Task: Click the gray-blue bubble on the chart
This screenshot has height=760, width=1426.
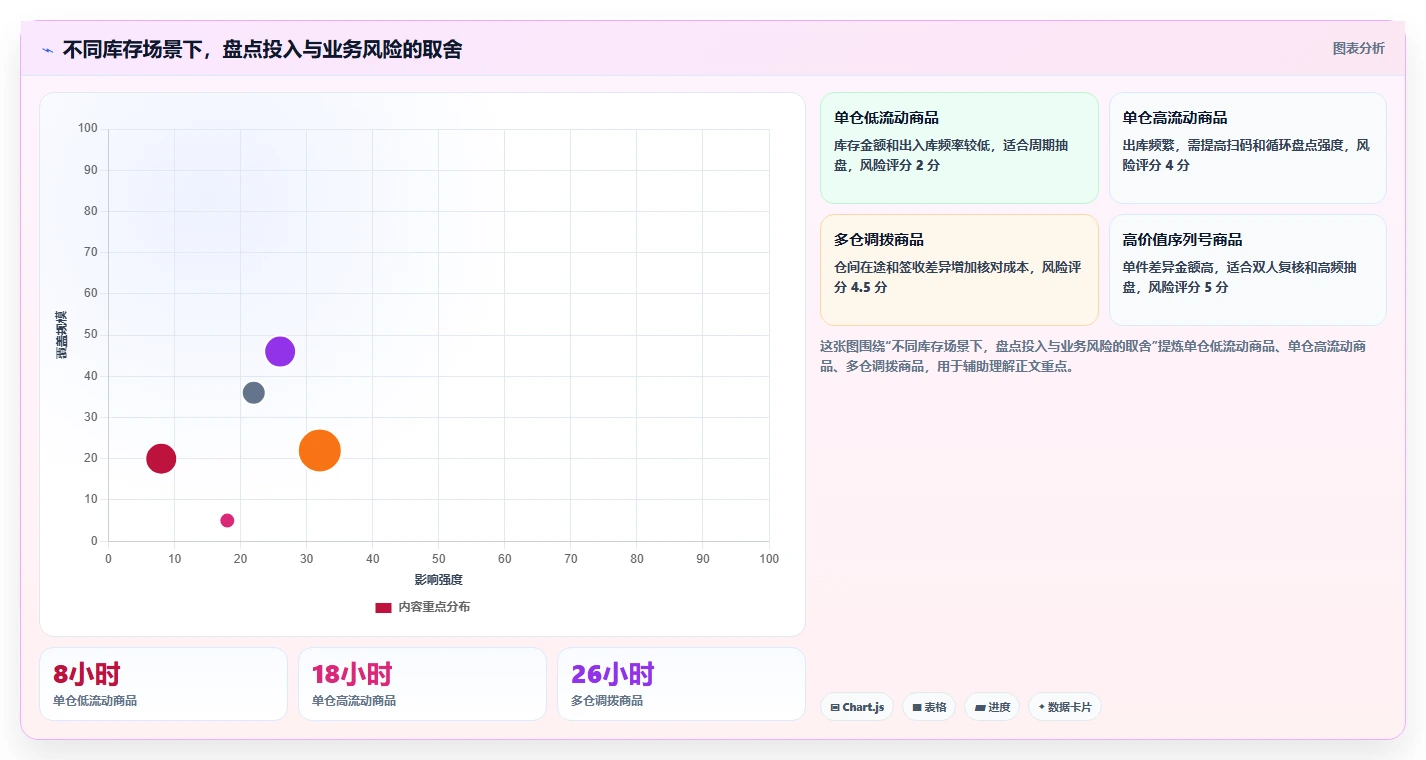Action: click(x=254, y=393)
